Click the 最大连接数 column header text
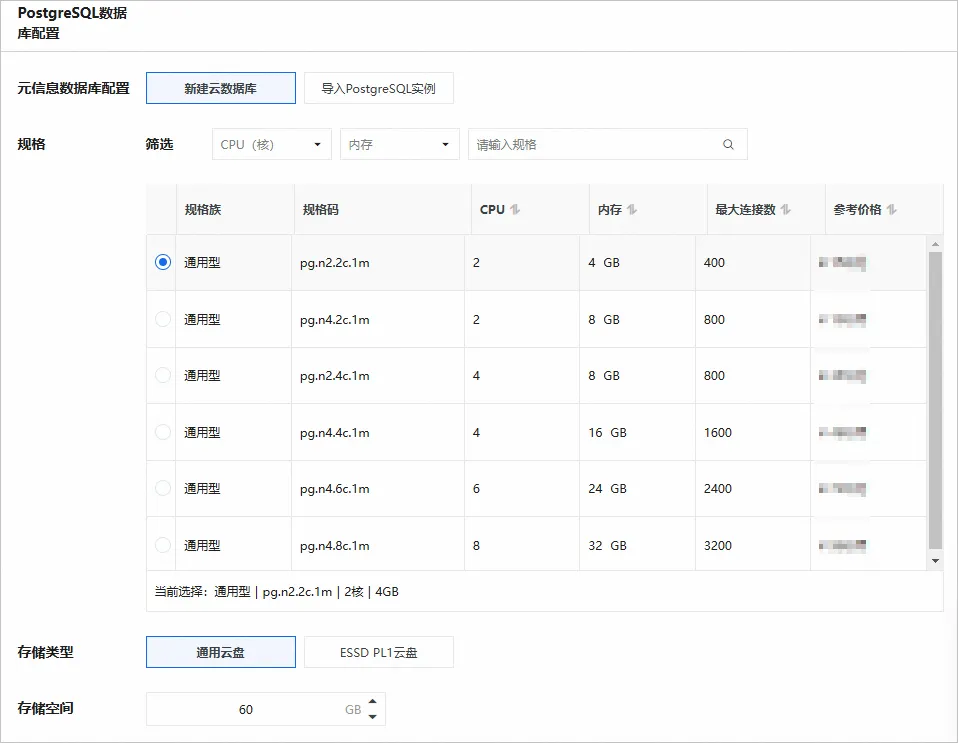 pos(745,210)
